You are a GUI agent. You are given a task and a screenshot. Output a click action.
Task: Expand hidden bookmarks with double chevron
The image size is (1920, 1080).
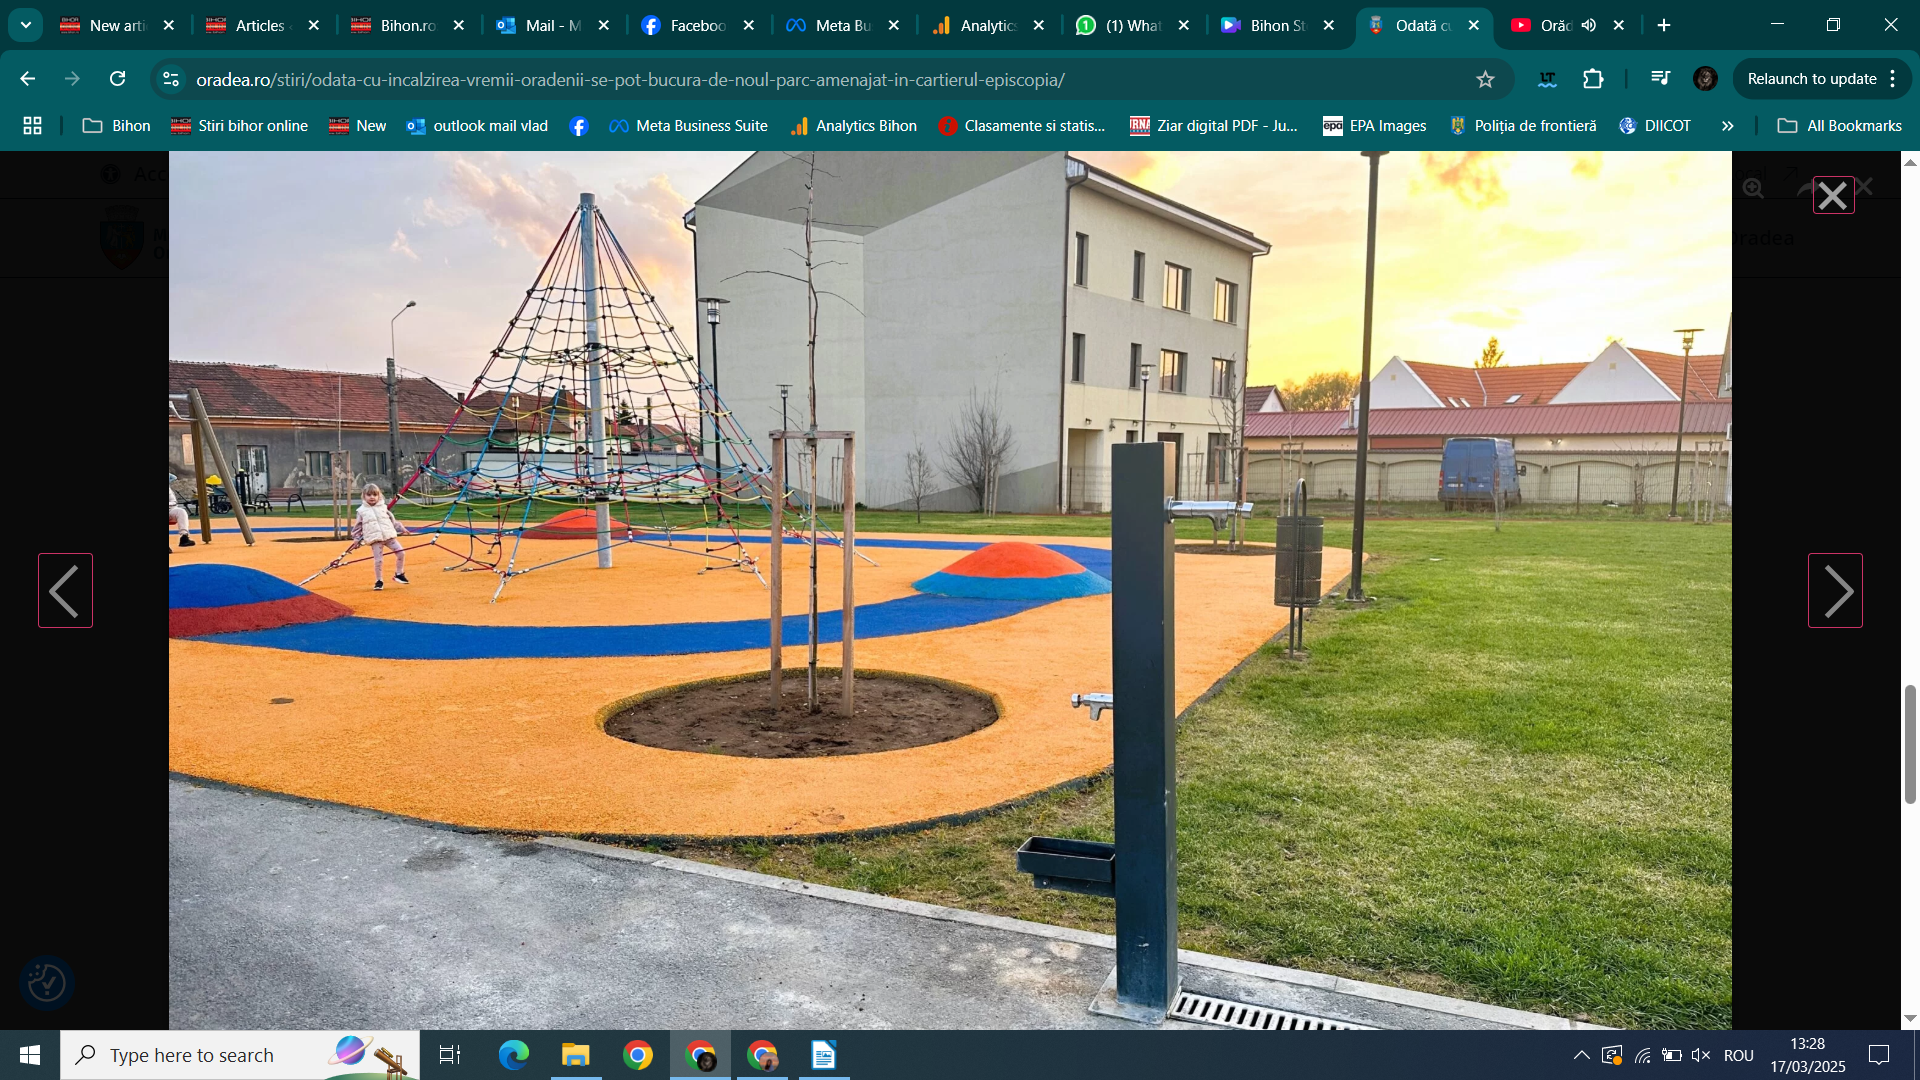click(1727, 126)
